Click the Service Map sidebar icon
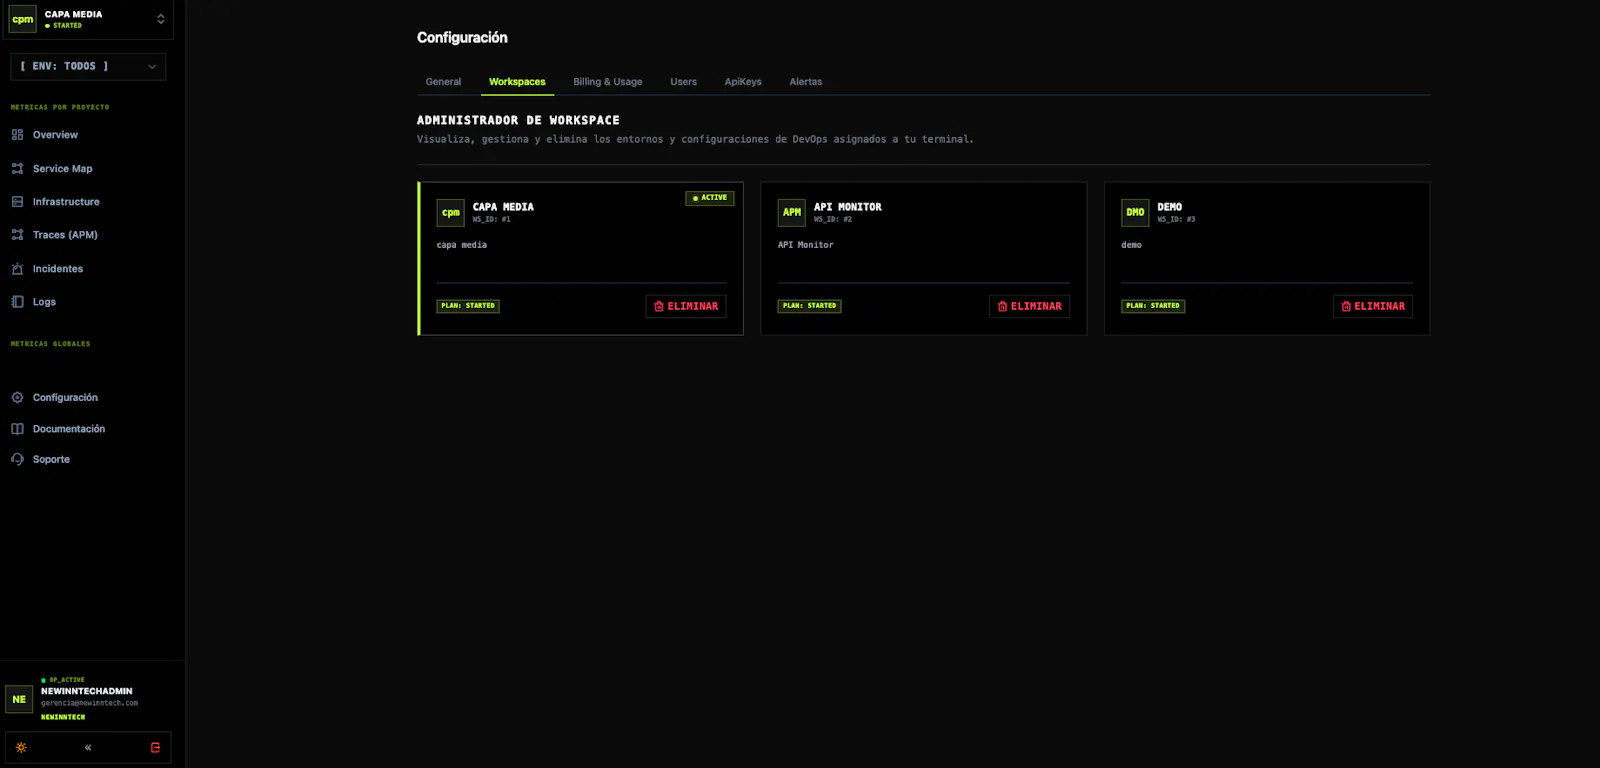The width and height of the screenshot is (1600, 768). point(17,169)
